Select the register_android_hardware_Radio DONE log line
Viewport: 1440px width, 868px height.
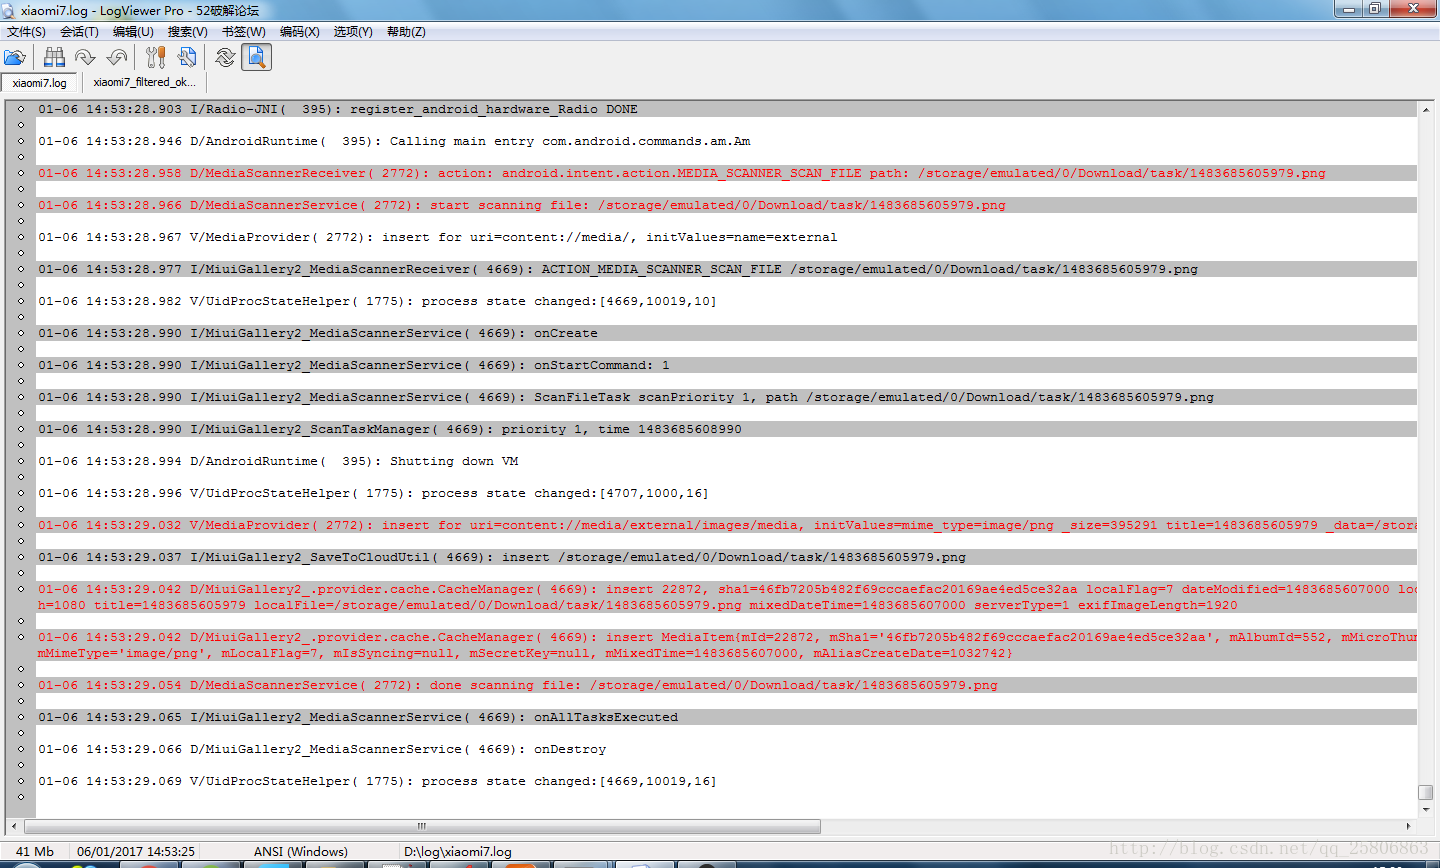[727, 109]
